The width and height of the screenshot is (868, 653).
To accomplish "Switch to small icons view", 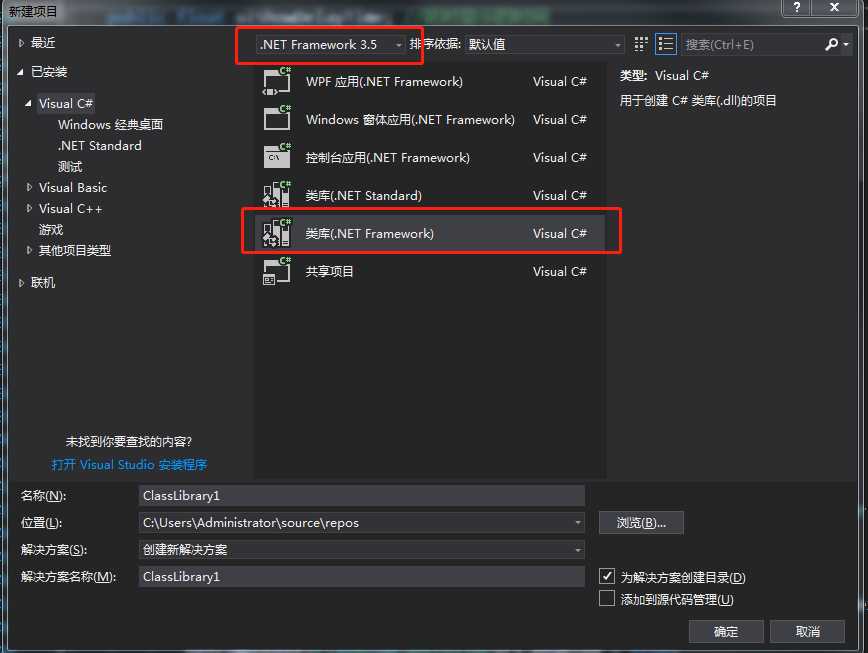I will pyautogui.click(x=640, y=44).
